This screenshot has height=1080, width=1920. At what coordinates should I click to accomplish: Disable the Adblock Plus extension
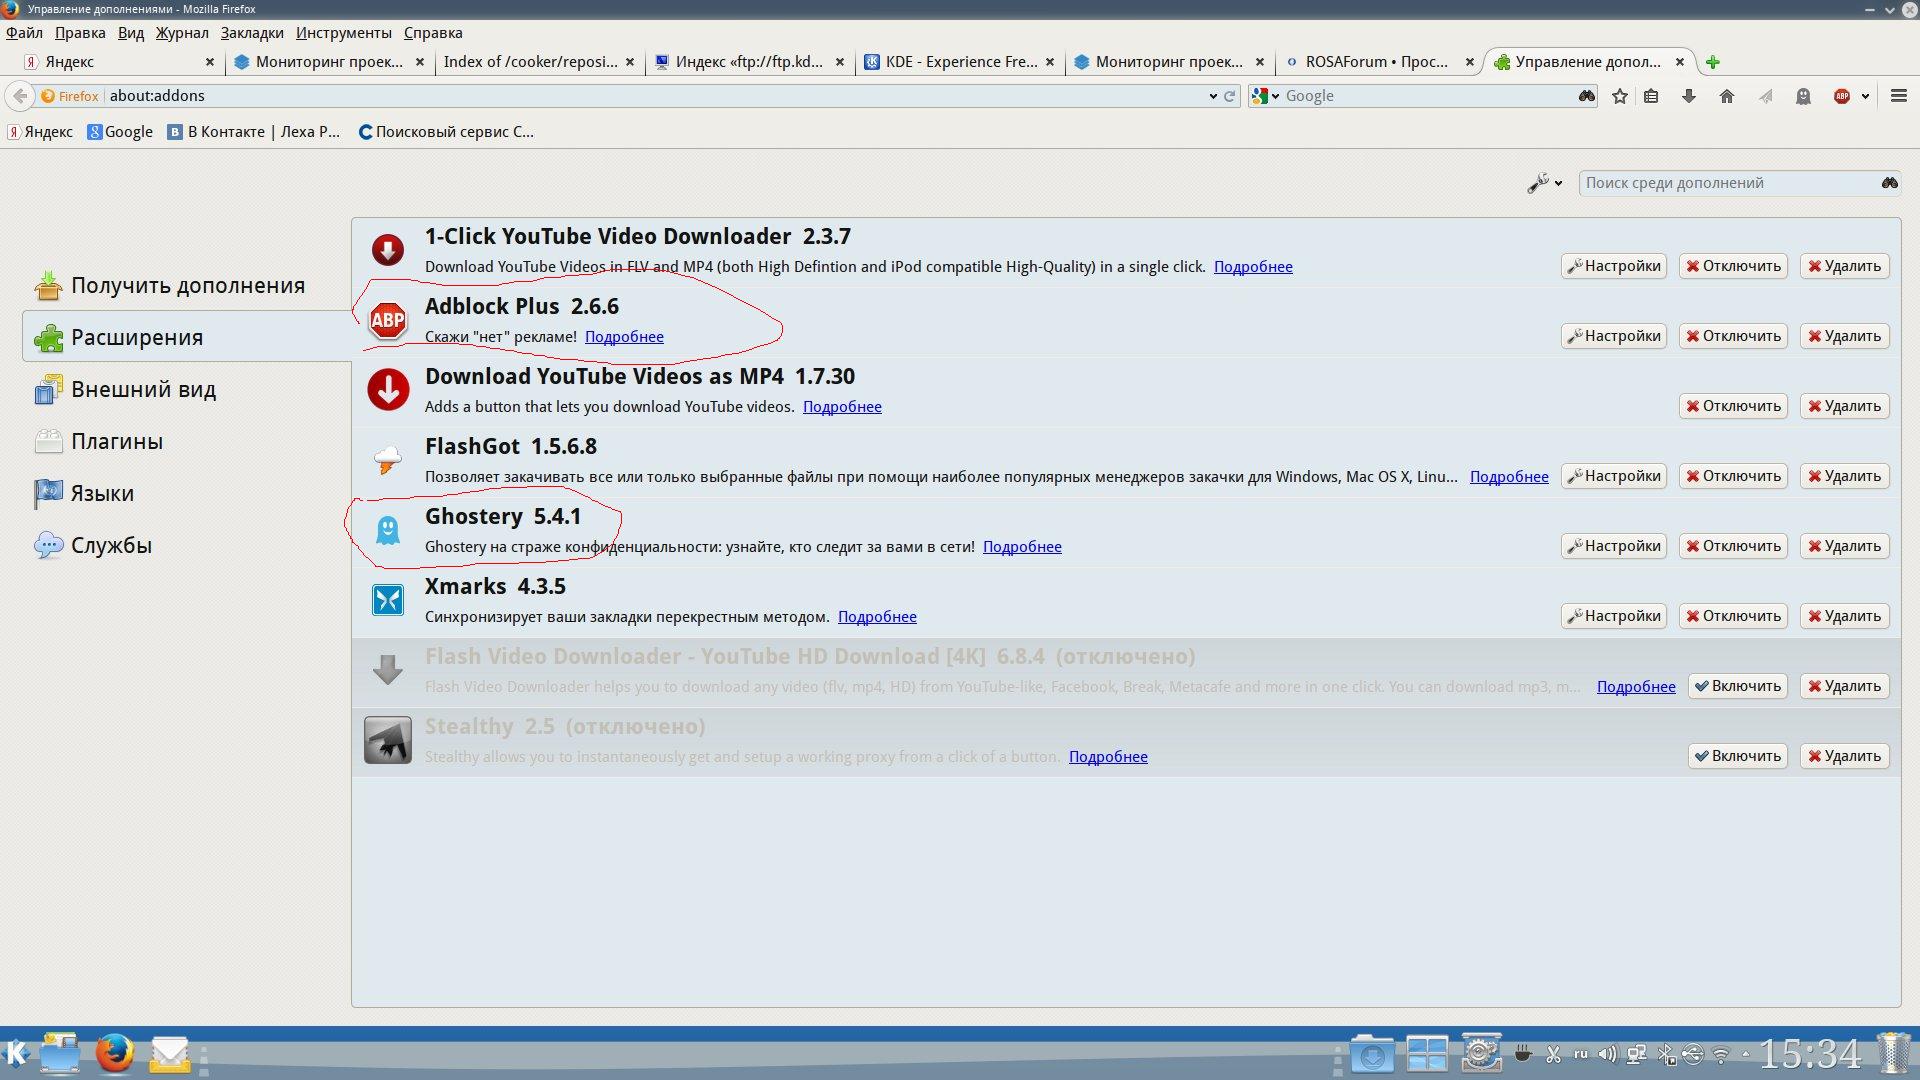pyautogui.click(x=1733, y=336)
